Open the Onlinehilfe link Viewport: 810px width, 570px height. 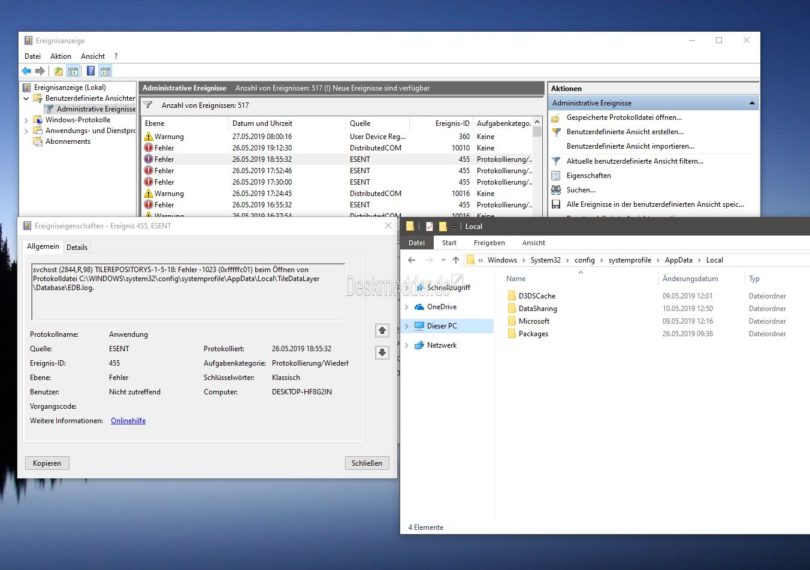128,420
